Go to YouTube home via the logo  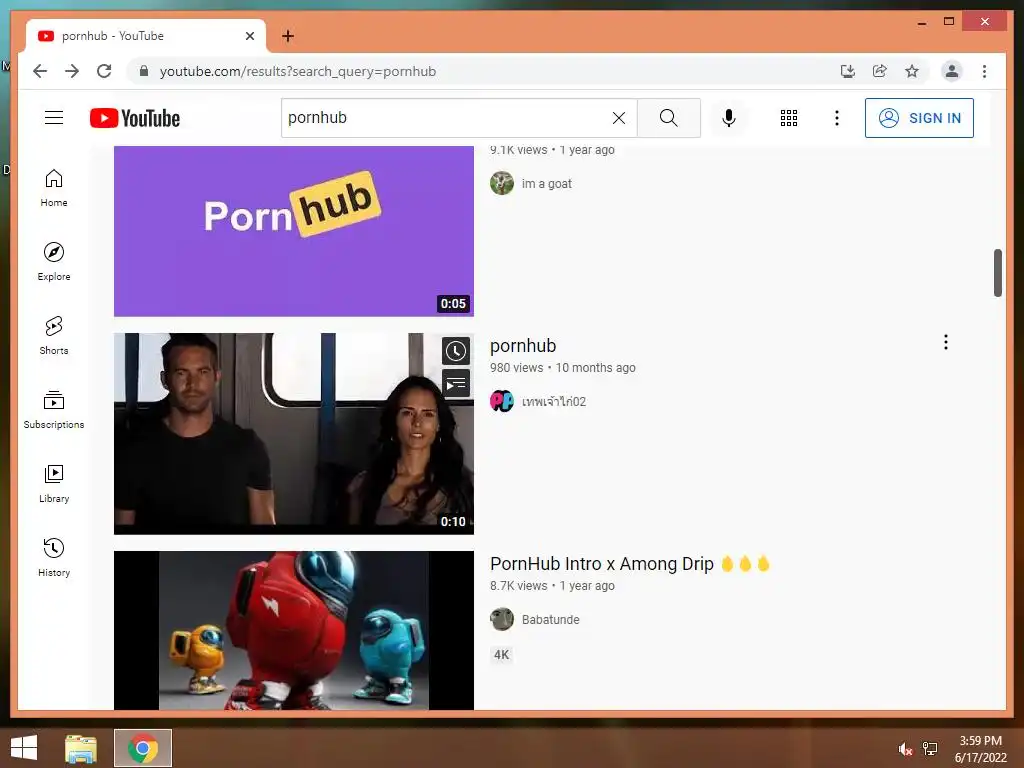(x=135, y=118)
